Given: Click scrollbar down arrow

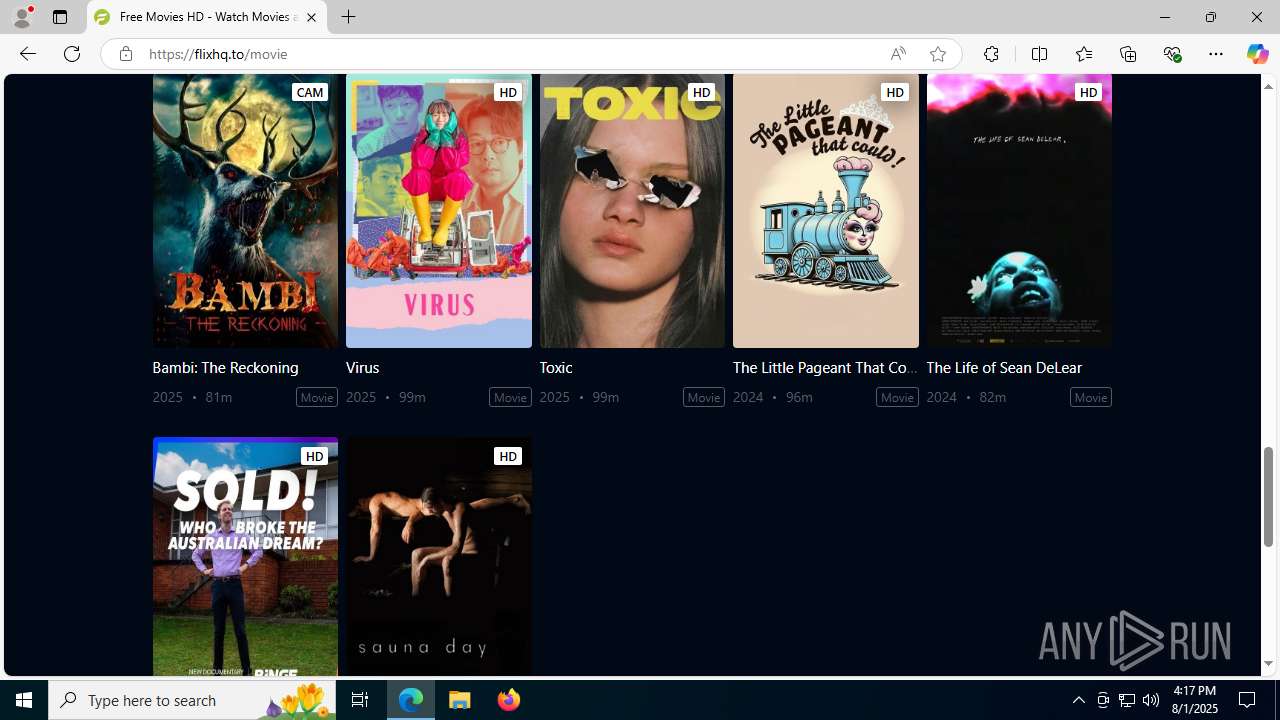Looking at the screenshot, I should (1268, 663).
